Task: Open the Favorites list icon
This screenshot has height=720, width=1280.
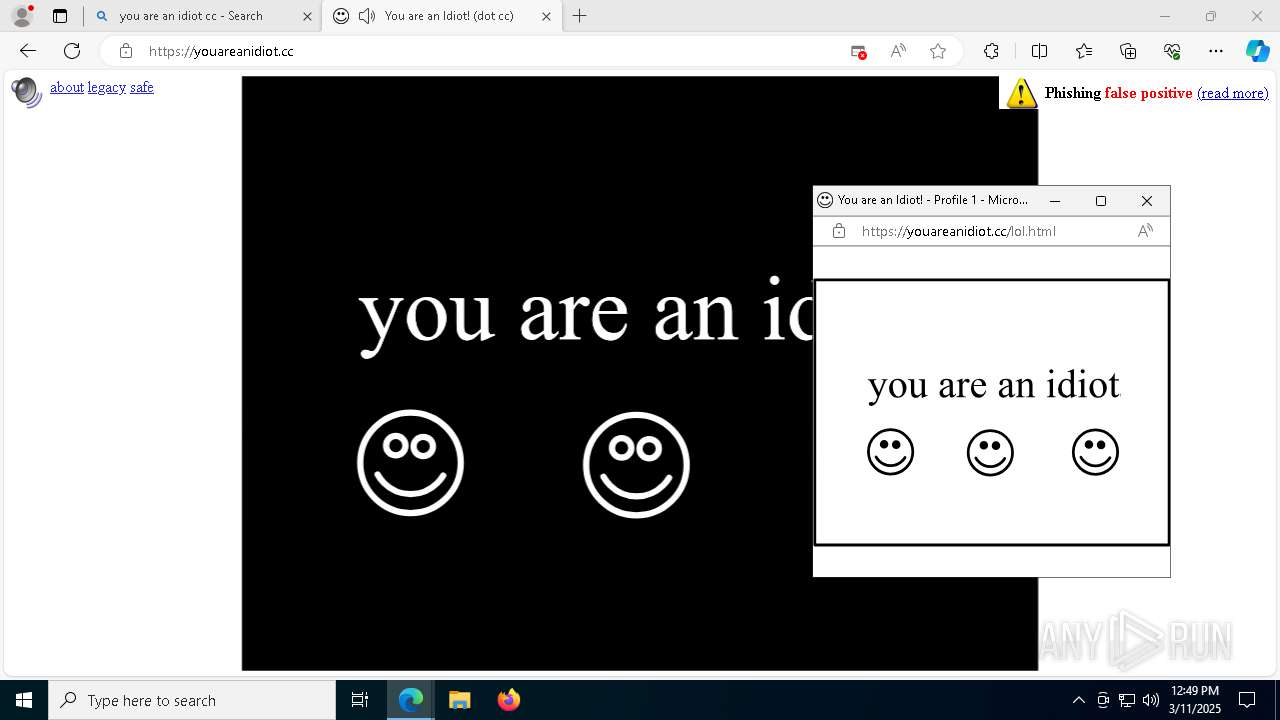Action: click(x=1084, y=51)
